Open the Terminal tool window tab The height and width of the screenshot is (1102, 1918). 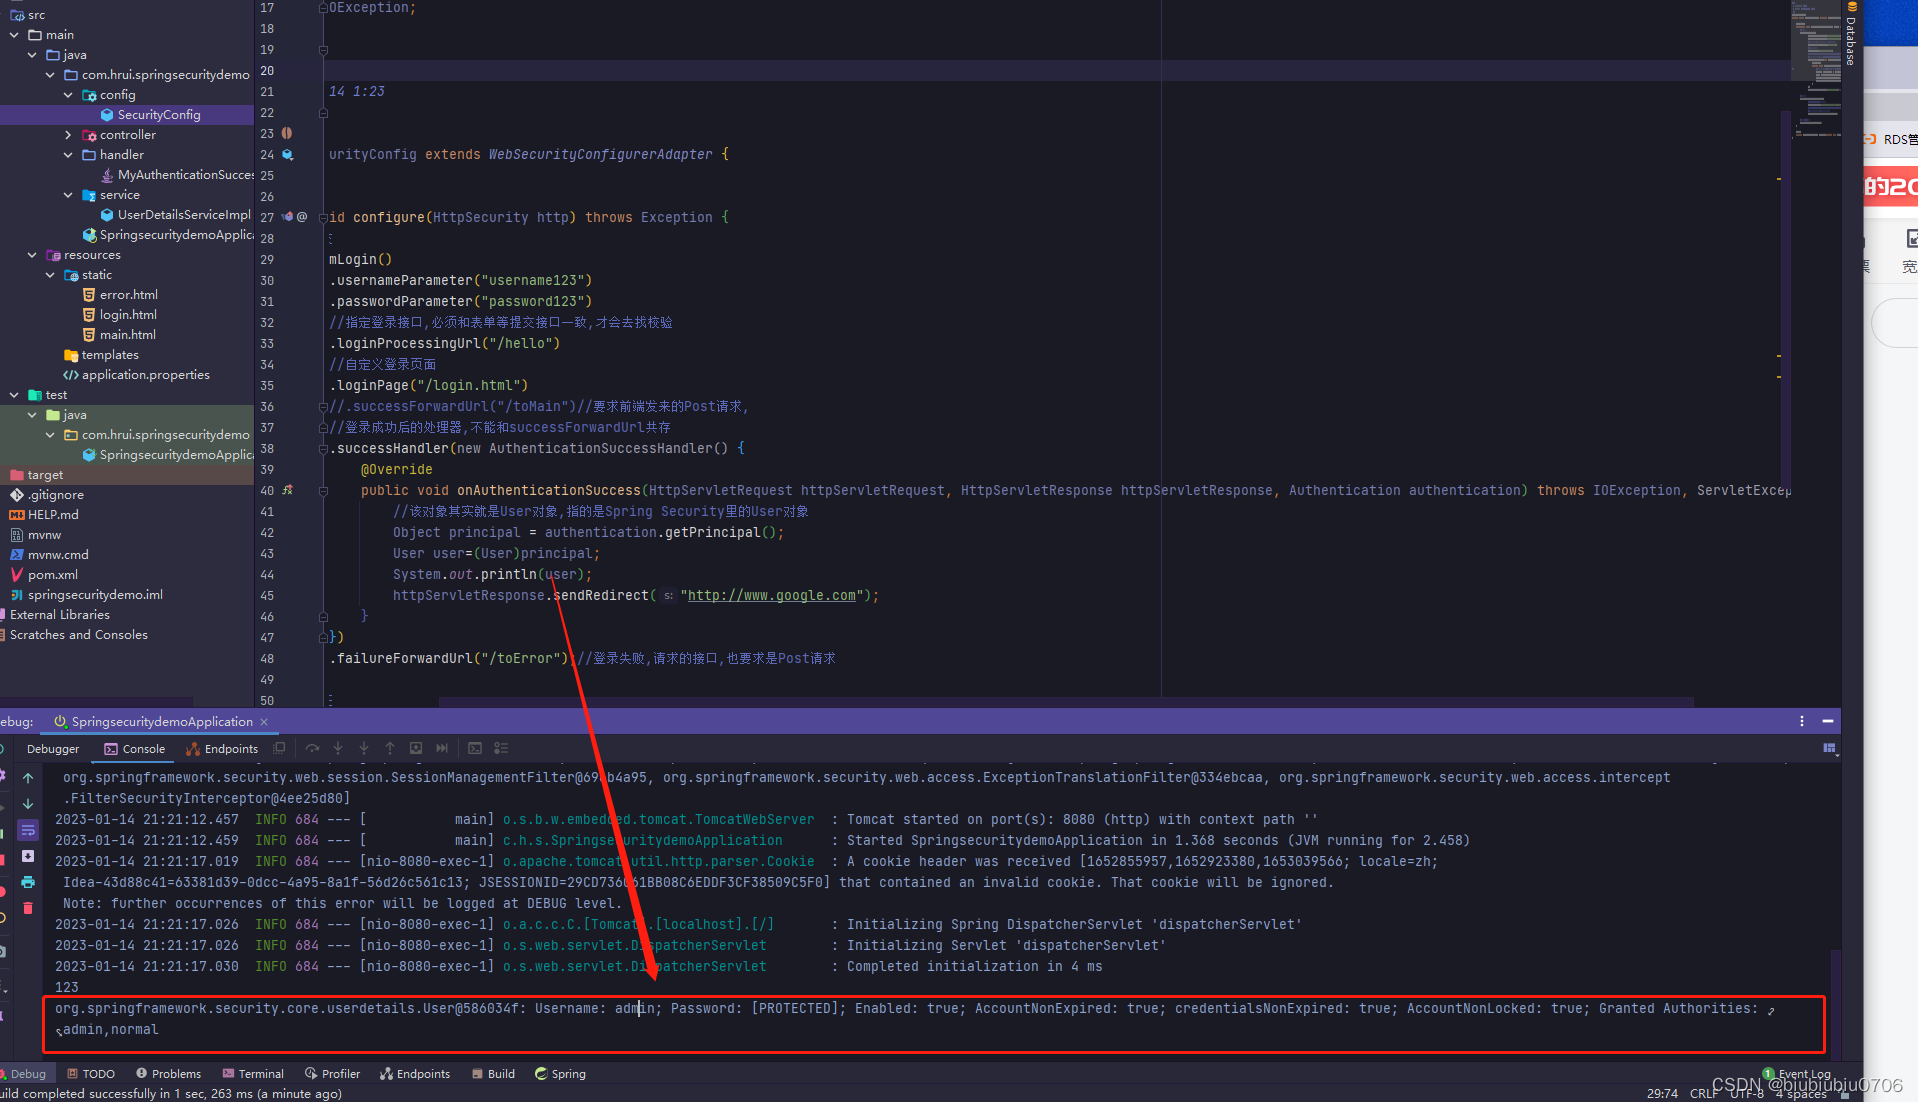(253, 1074)
